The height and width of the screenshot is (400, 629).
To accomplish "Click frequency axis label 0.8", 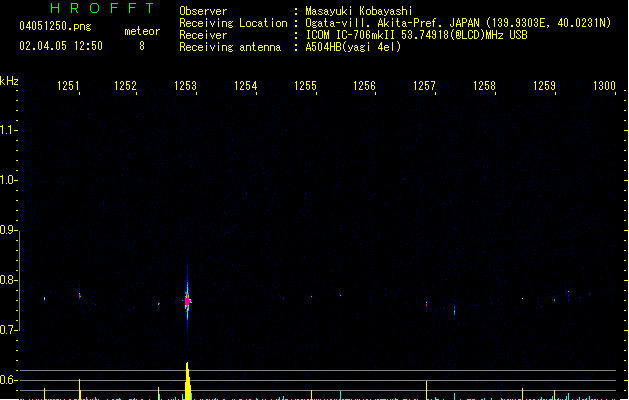I will click(7, 280).
